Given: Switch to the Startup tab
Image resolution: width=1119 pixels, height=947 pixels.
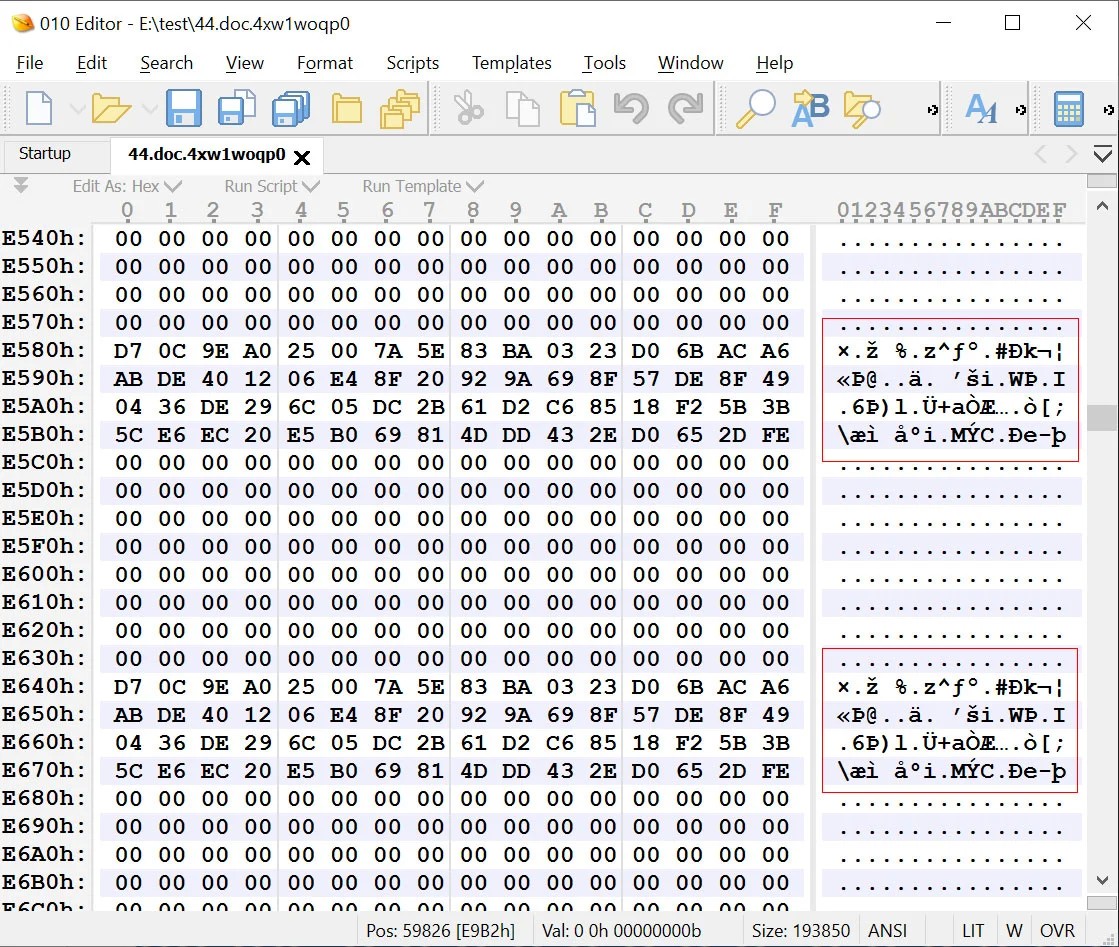Looking at the screenshot, I should coord(45,154).
